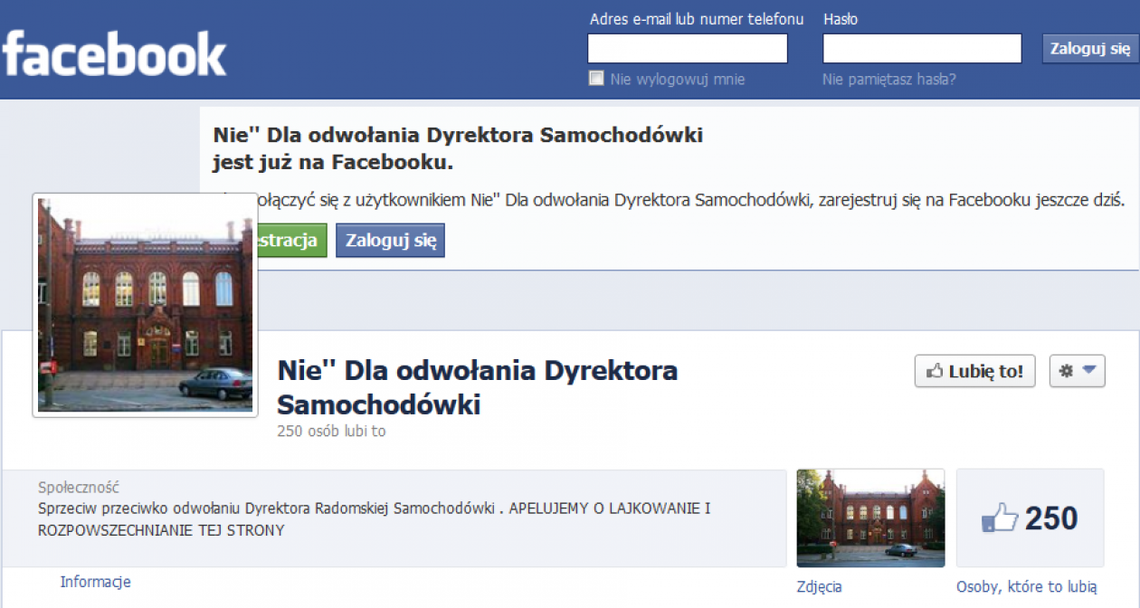Open the Zdjęcia photo thumbnail
The image size is (1140, 608).
[x=870, y=518]
